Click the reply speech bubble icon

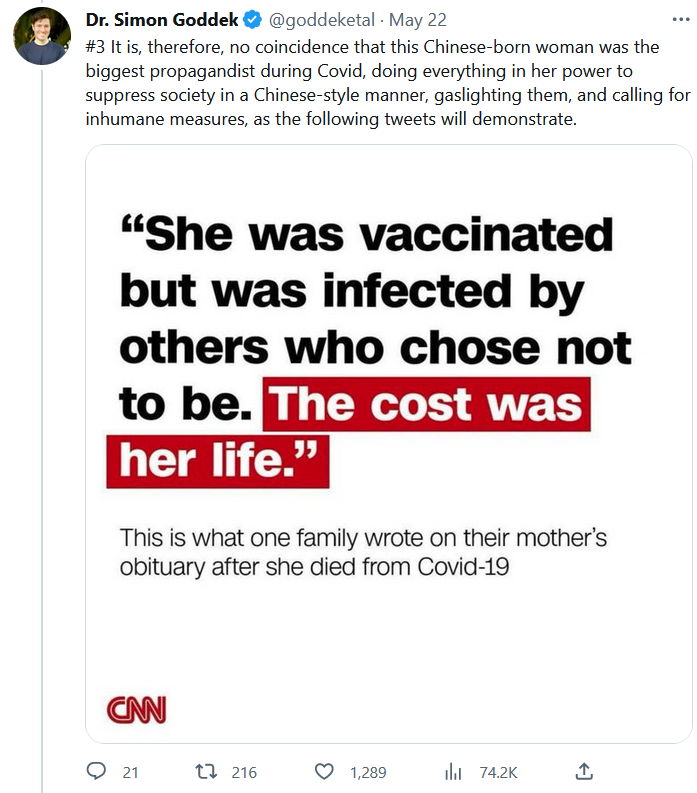97,772
